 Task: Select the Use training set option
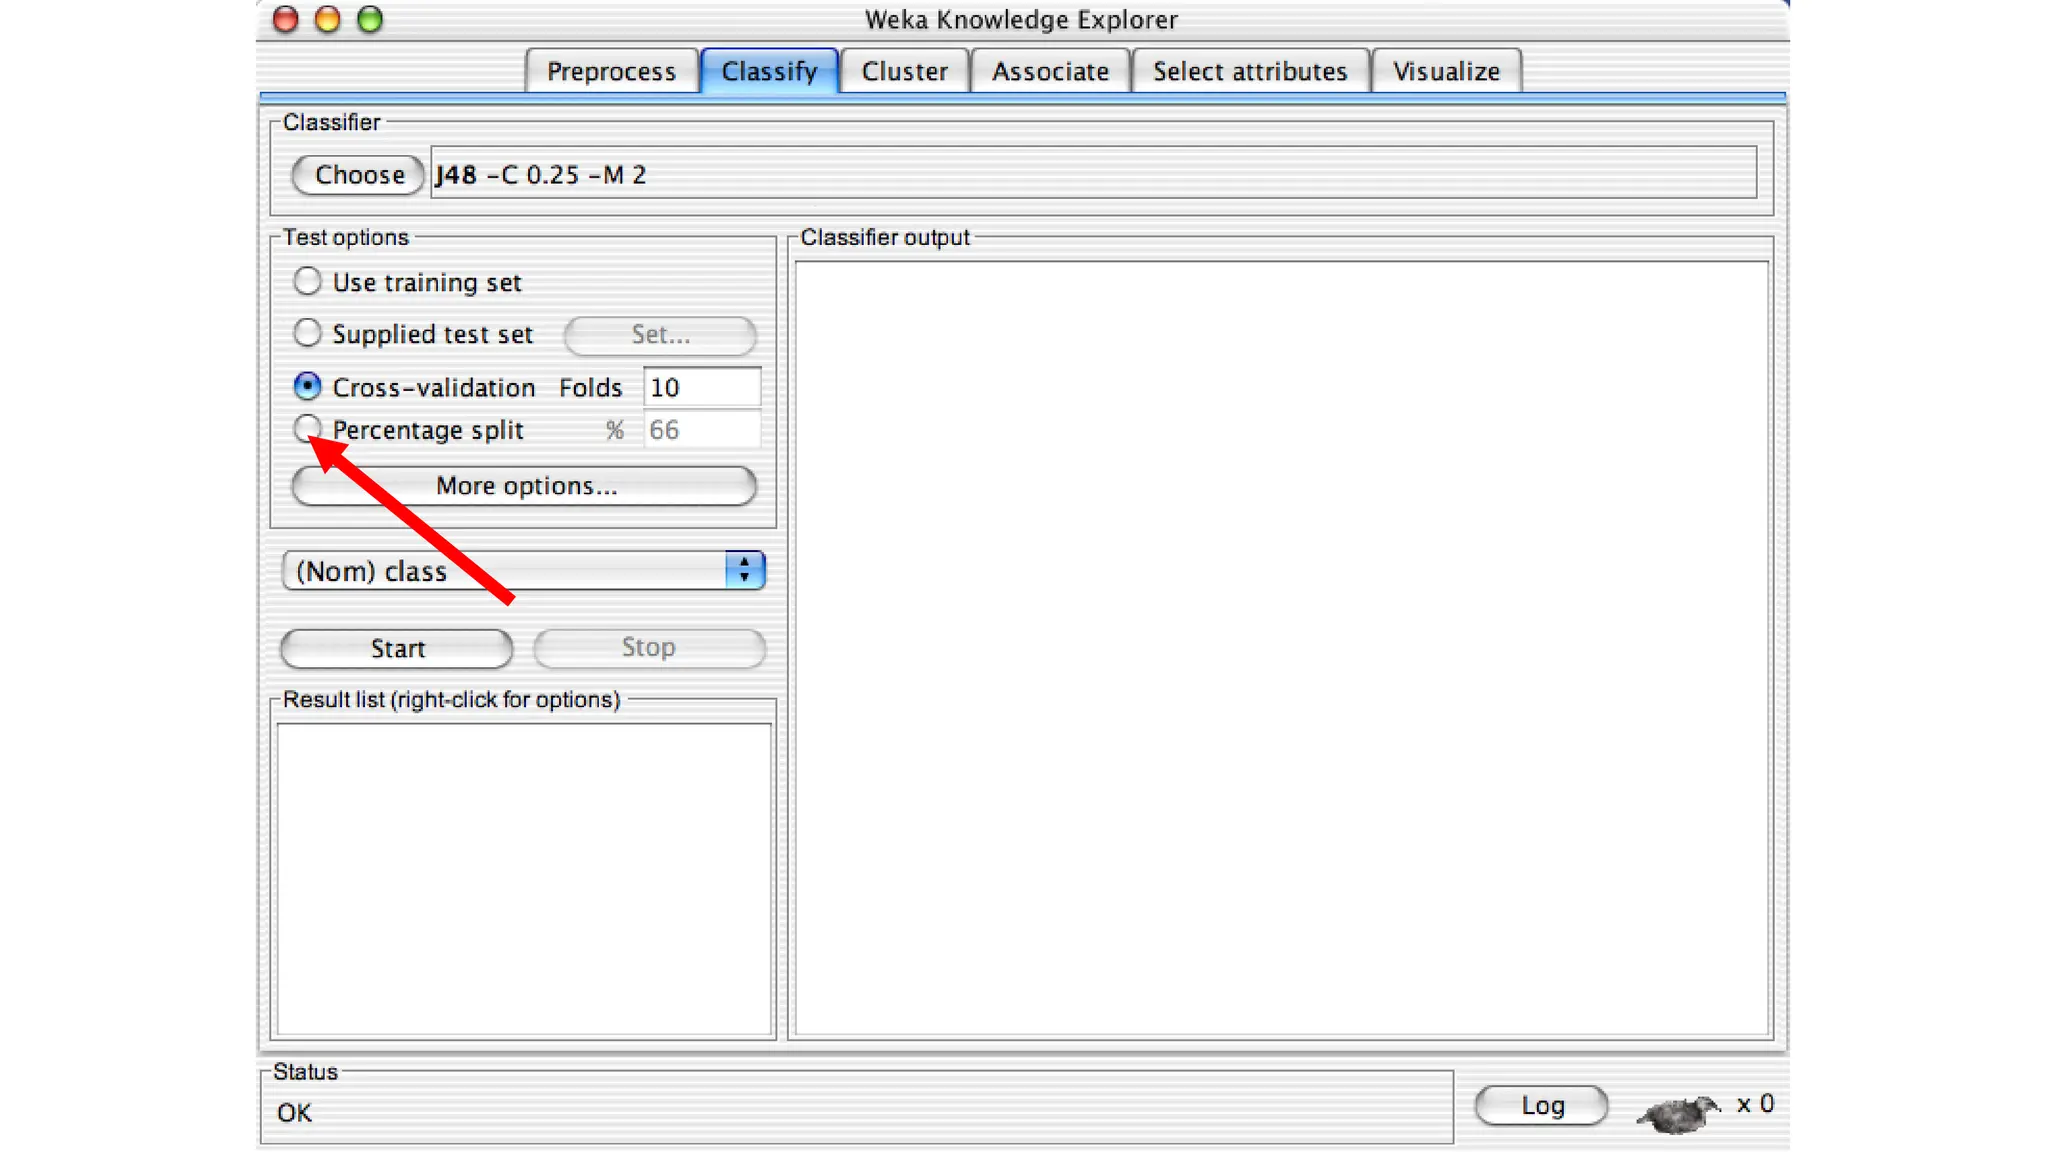click(x=307, y=282)
